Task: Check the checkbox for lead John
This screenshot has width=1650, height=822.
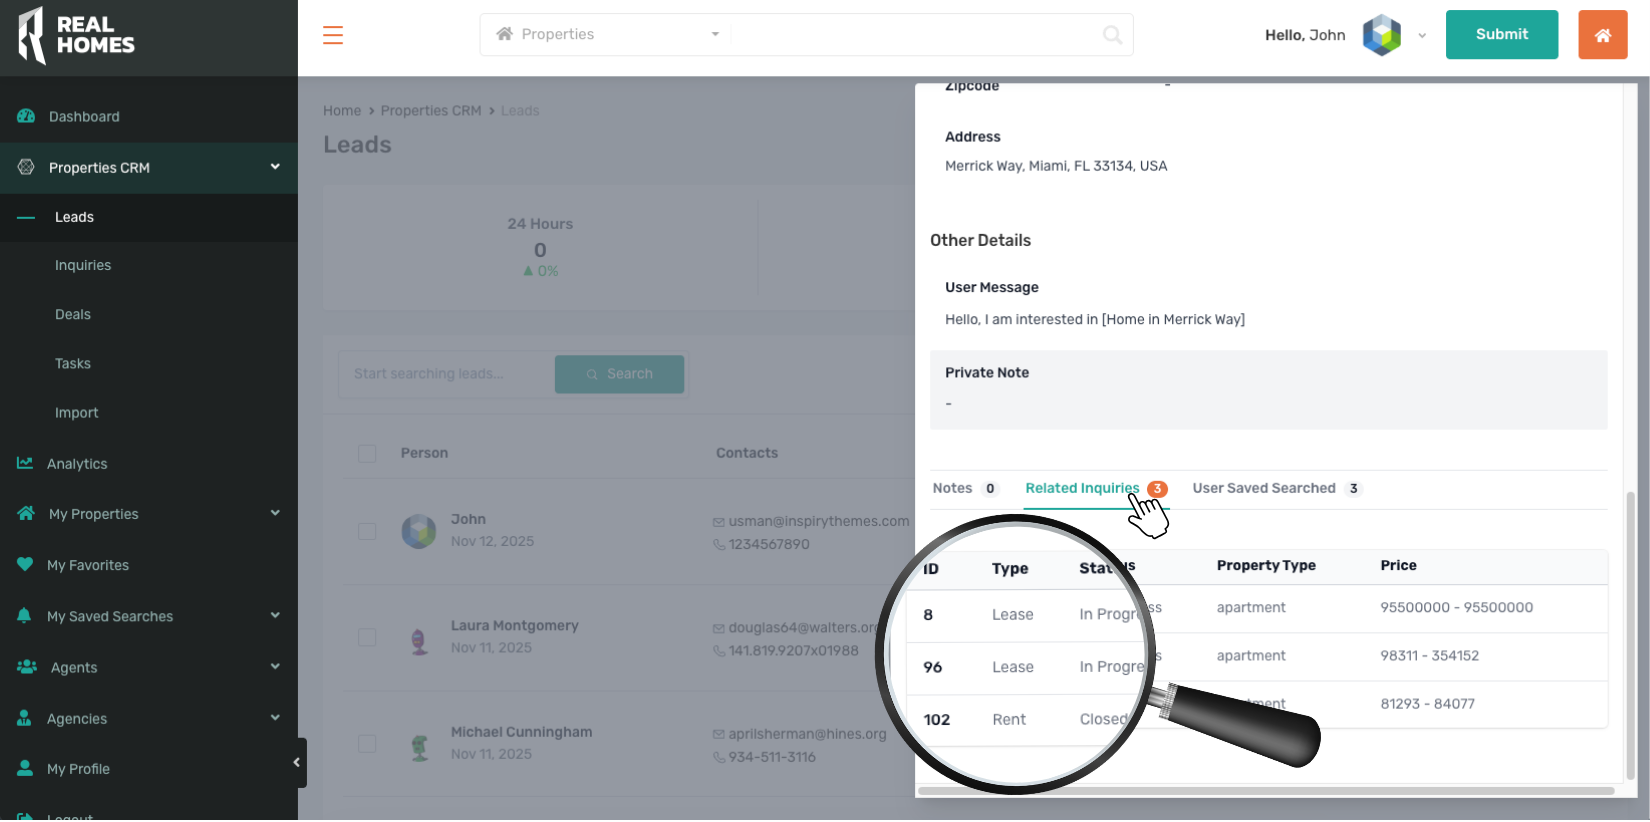Action: pyautogui.click(x=367, y=531)
